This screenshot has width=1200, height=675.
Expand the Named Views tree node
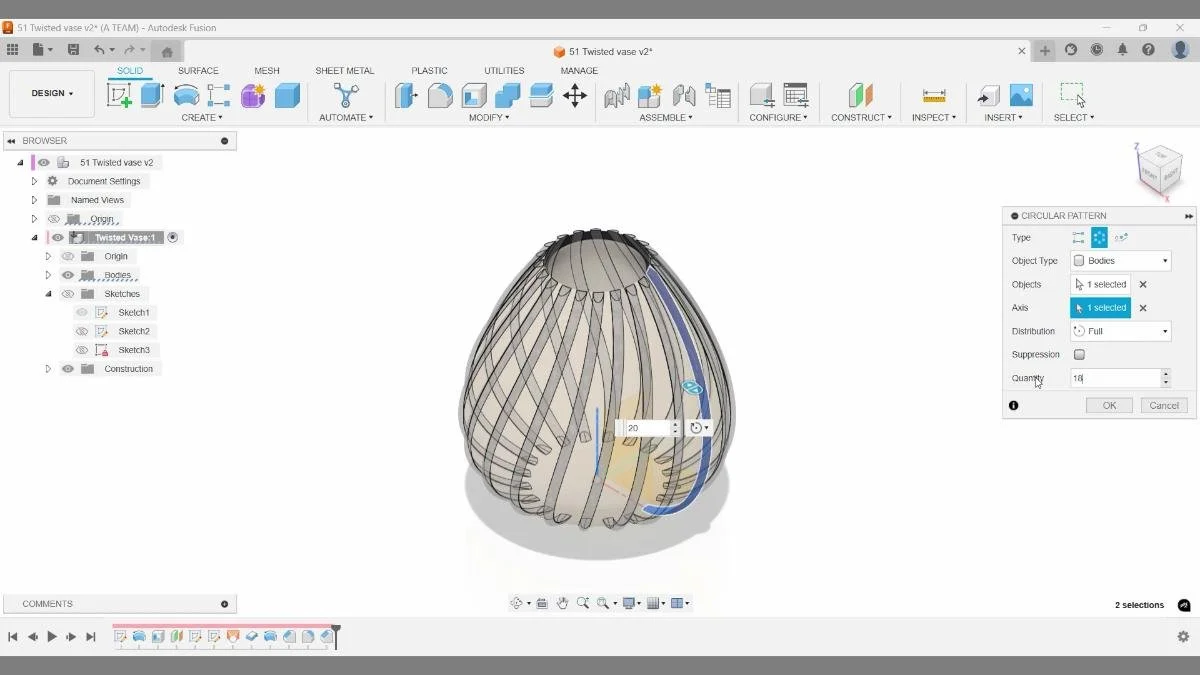(34, 200)
